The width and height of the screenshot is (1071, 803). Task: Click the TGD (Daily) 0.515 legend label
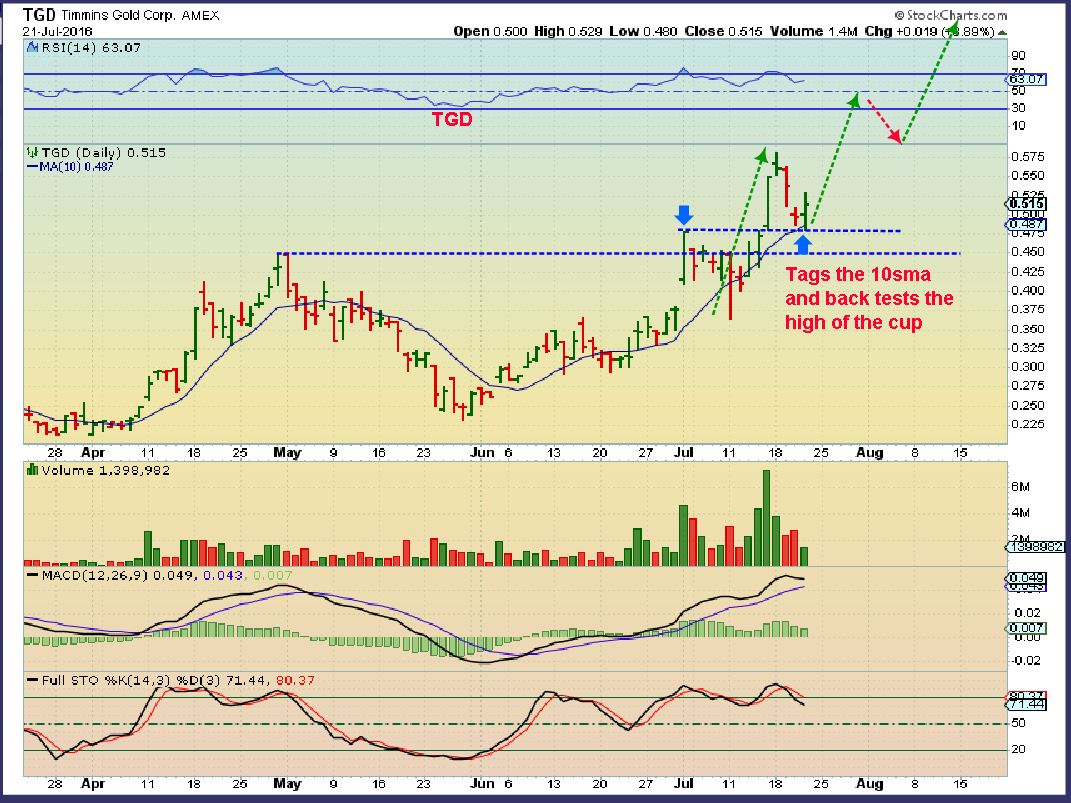pyautogui.click(x=103, y=152)
